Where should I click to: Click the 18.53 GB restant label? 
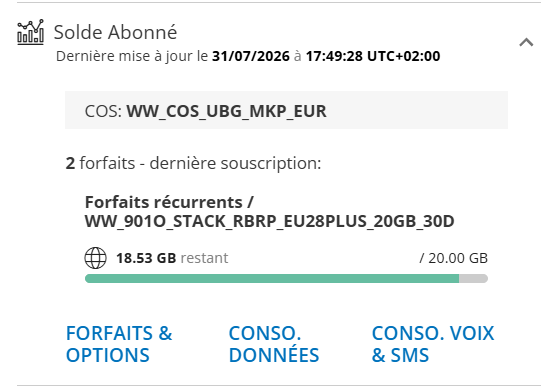[172, 258]
